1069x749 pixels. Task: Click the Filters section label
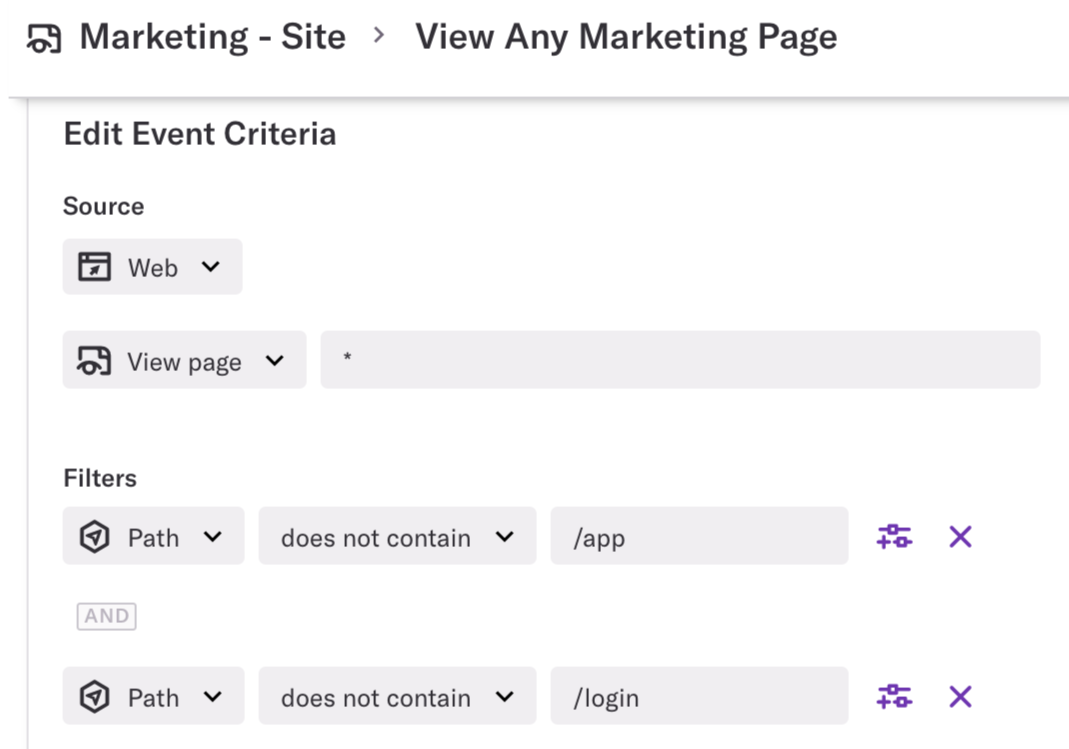coord(100,478)
